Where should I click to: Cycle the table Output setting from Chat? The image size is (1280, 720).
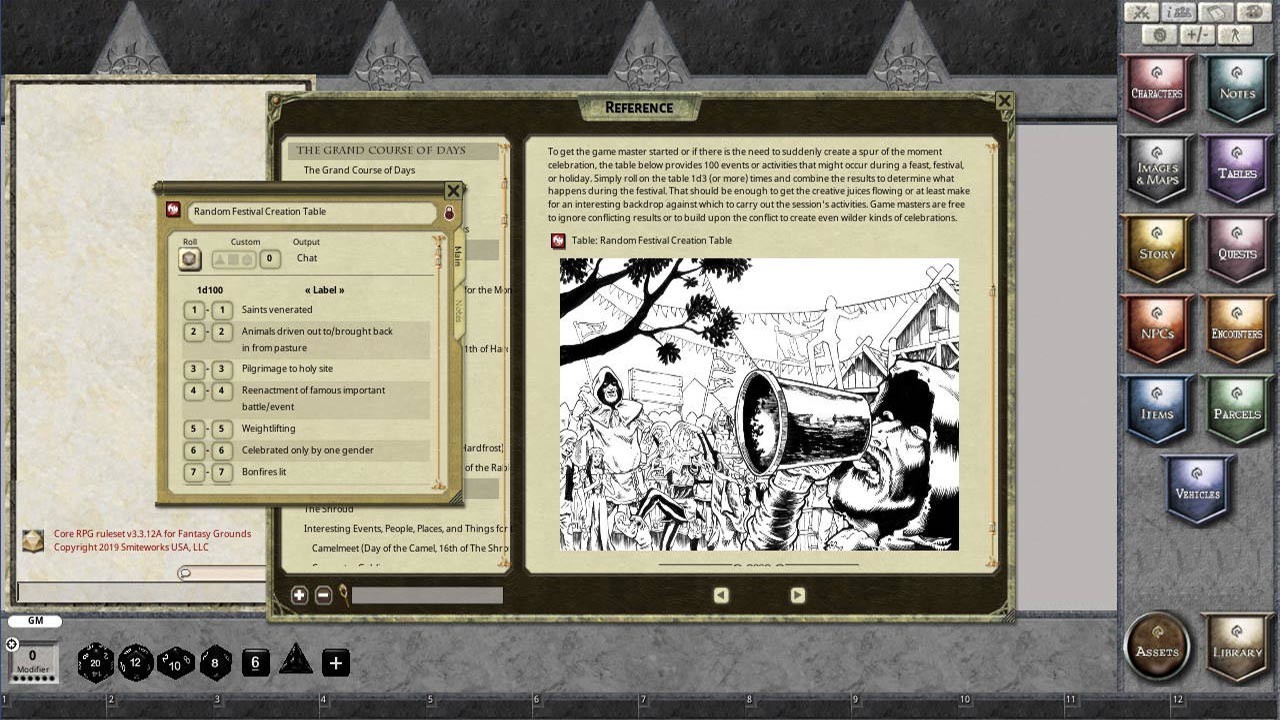pos(306,258)
